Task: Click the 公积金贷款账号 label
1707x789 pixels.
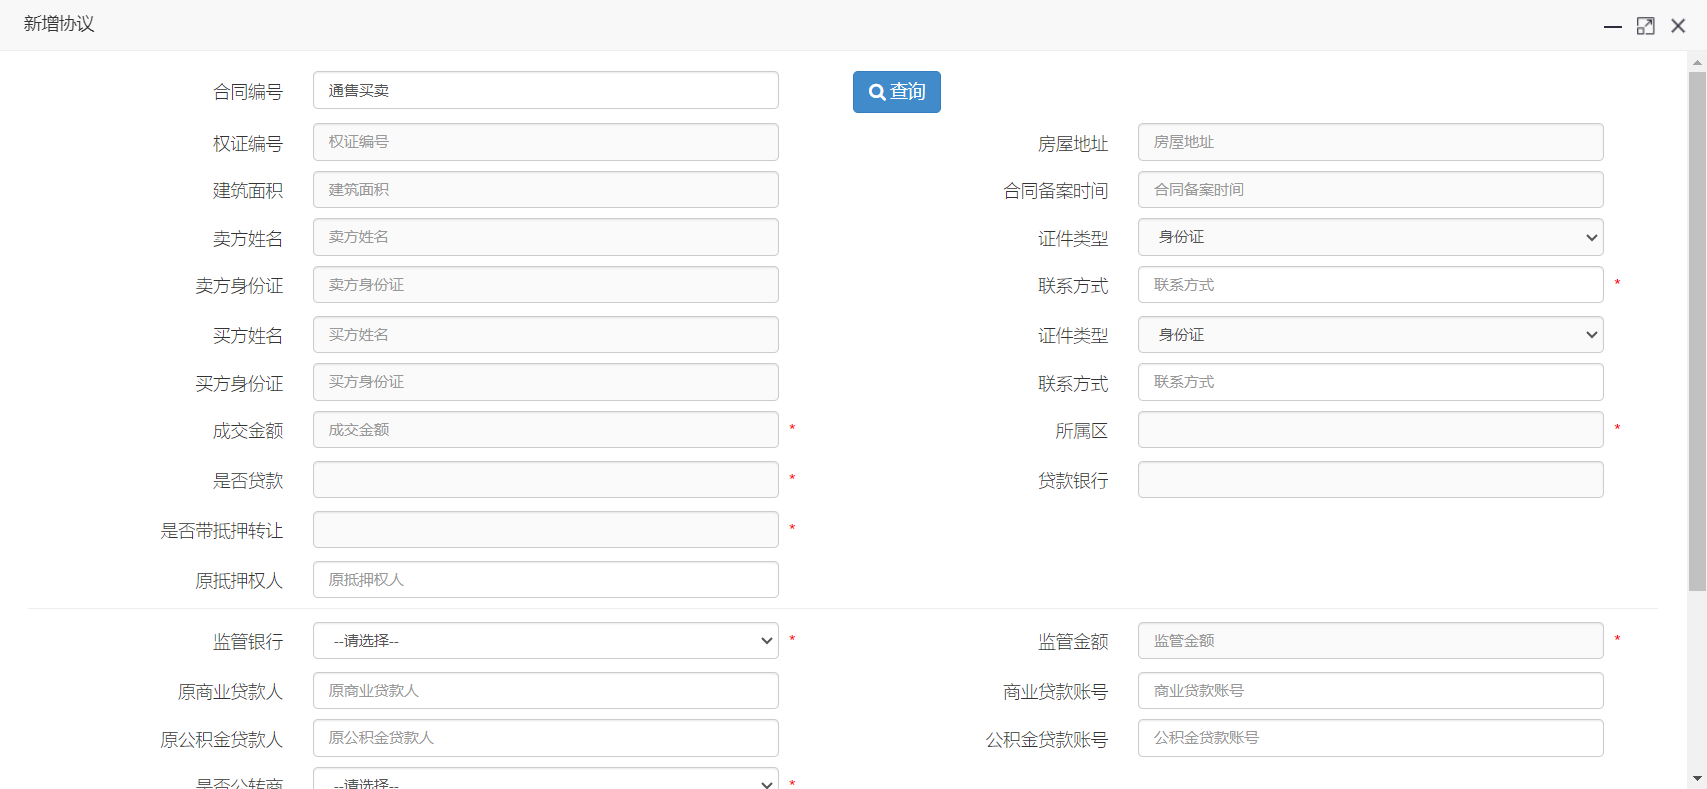Action: pyautogui.click(x=1047, y=740)
